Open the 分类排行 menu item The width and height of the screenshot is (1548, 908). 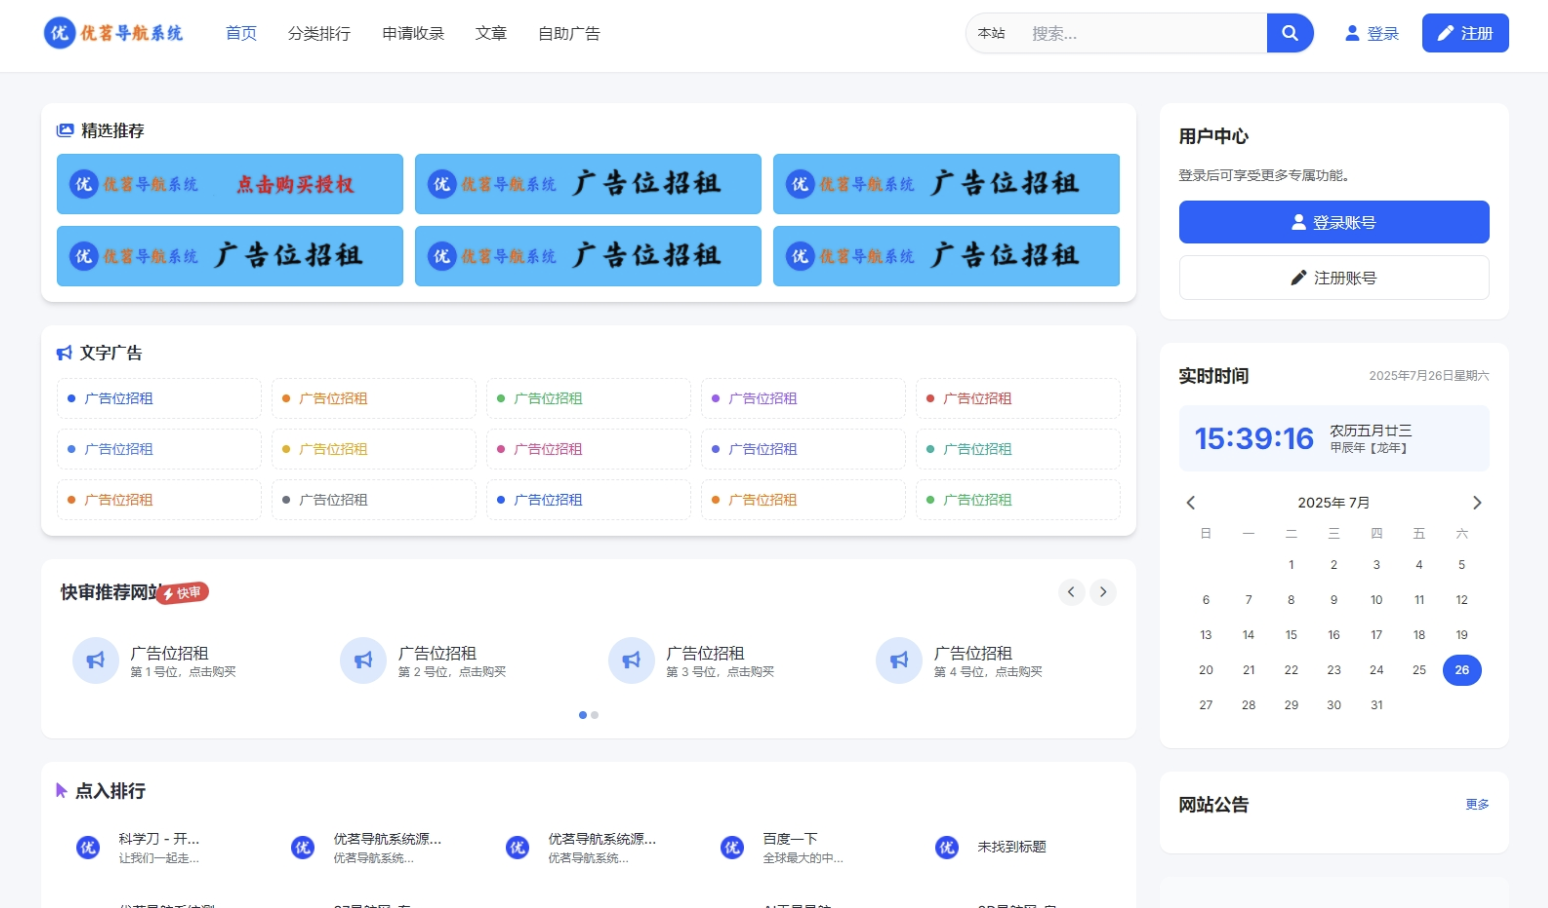tap(319, 33)
